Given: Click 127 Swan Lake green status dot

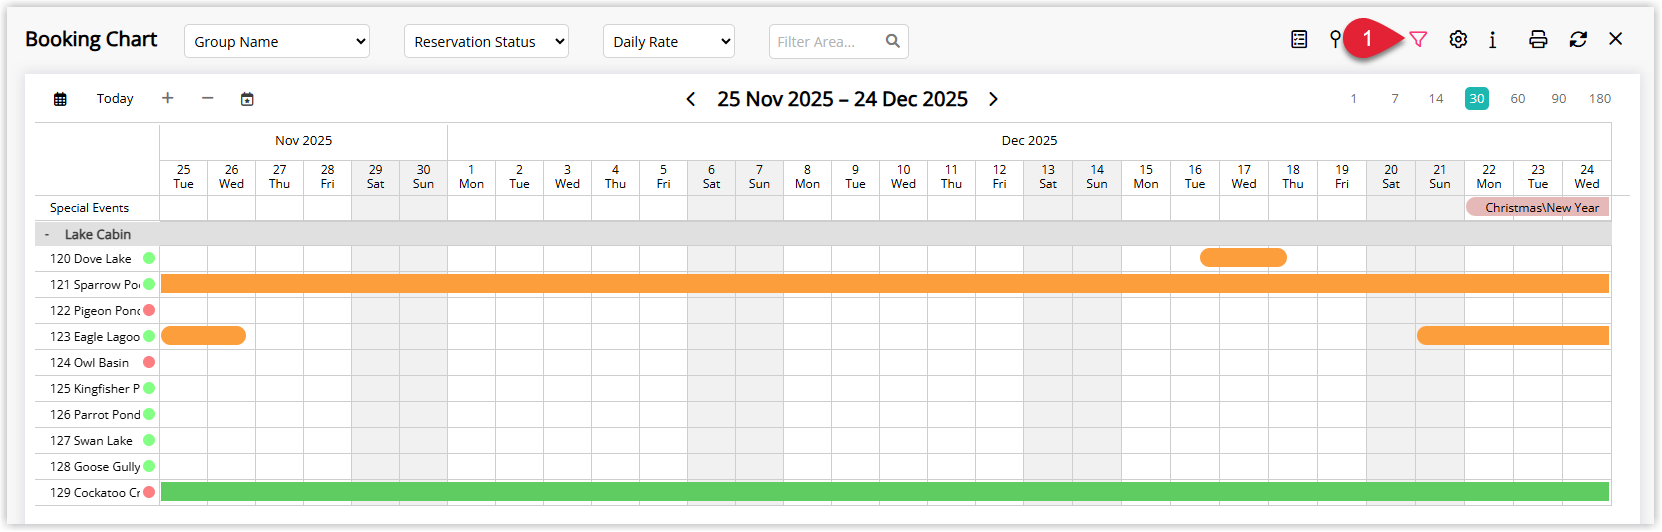Looking at the screenshot, I should pos(149,440).
